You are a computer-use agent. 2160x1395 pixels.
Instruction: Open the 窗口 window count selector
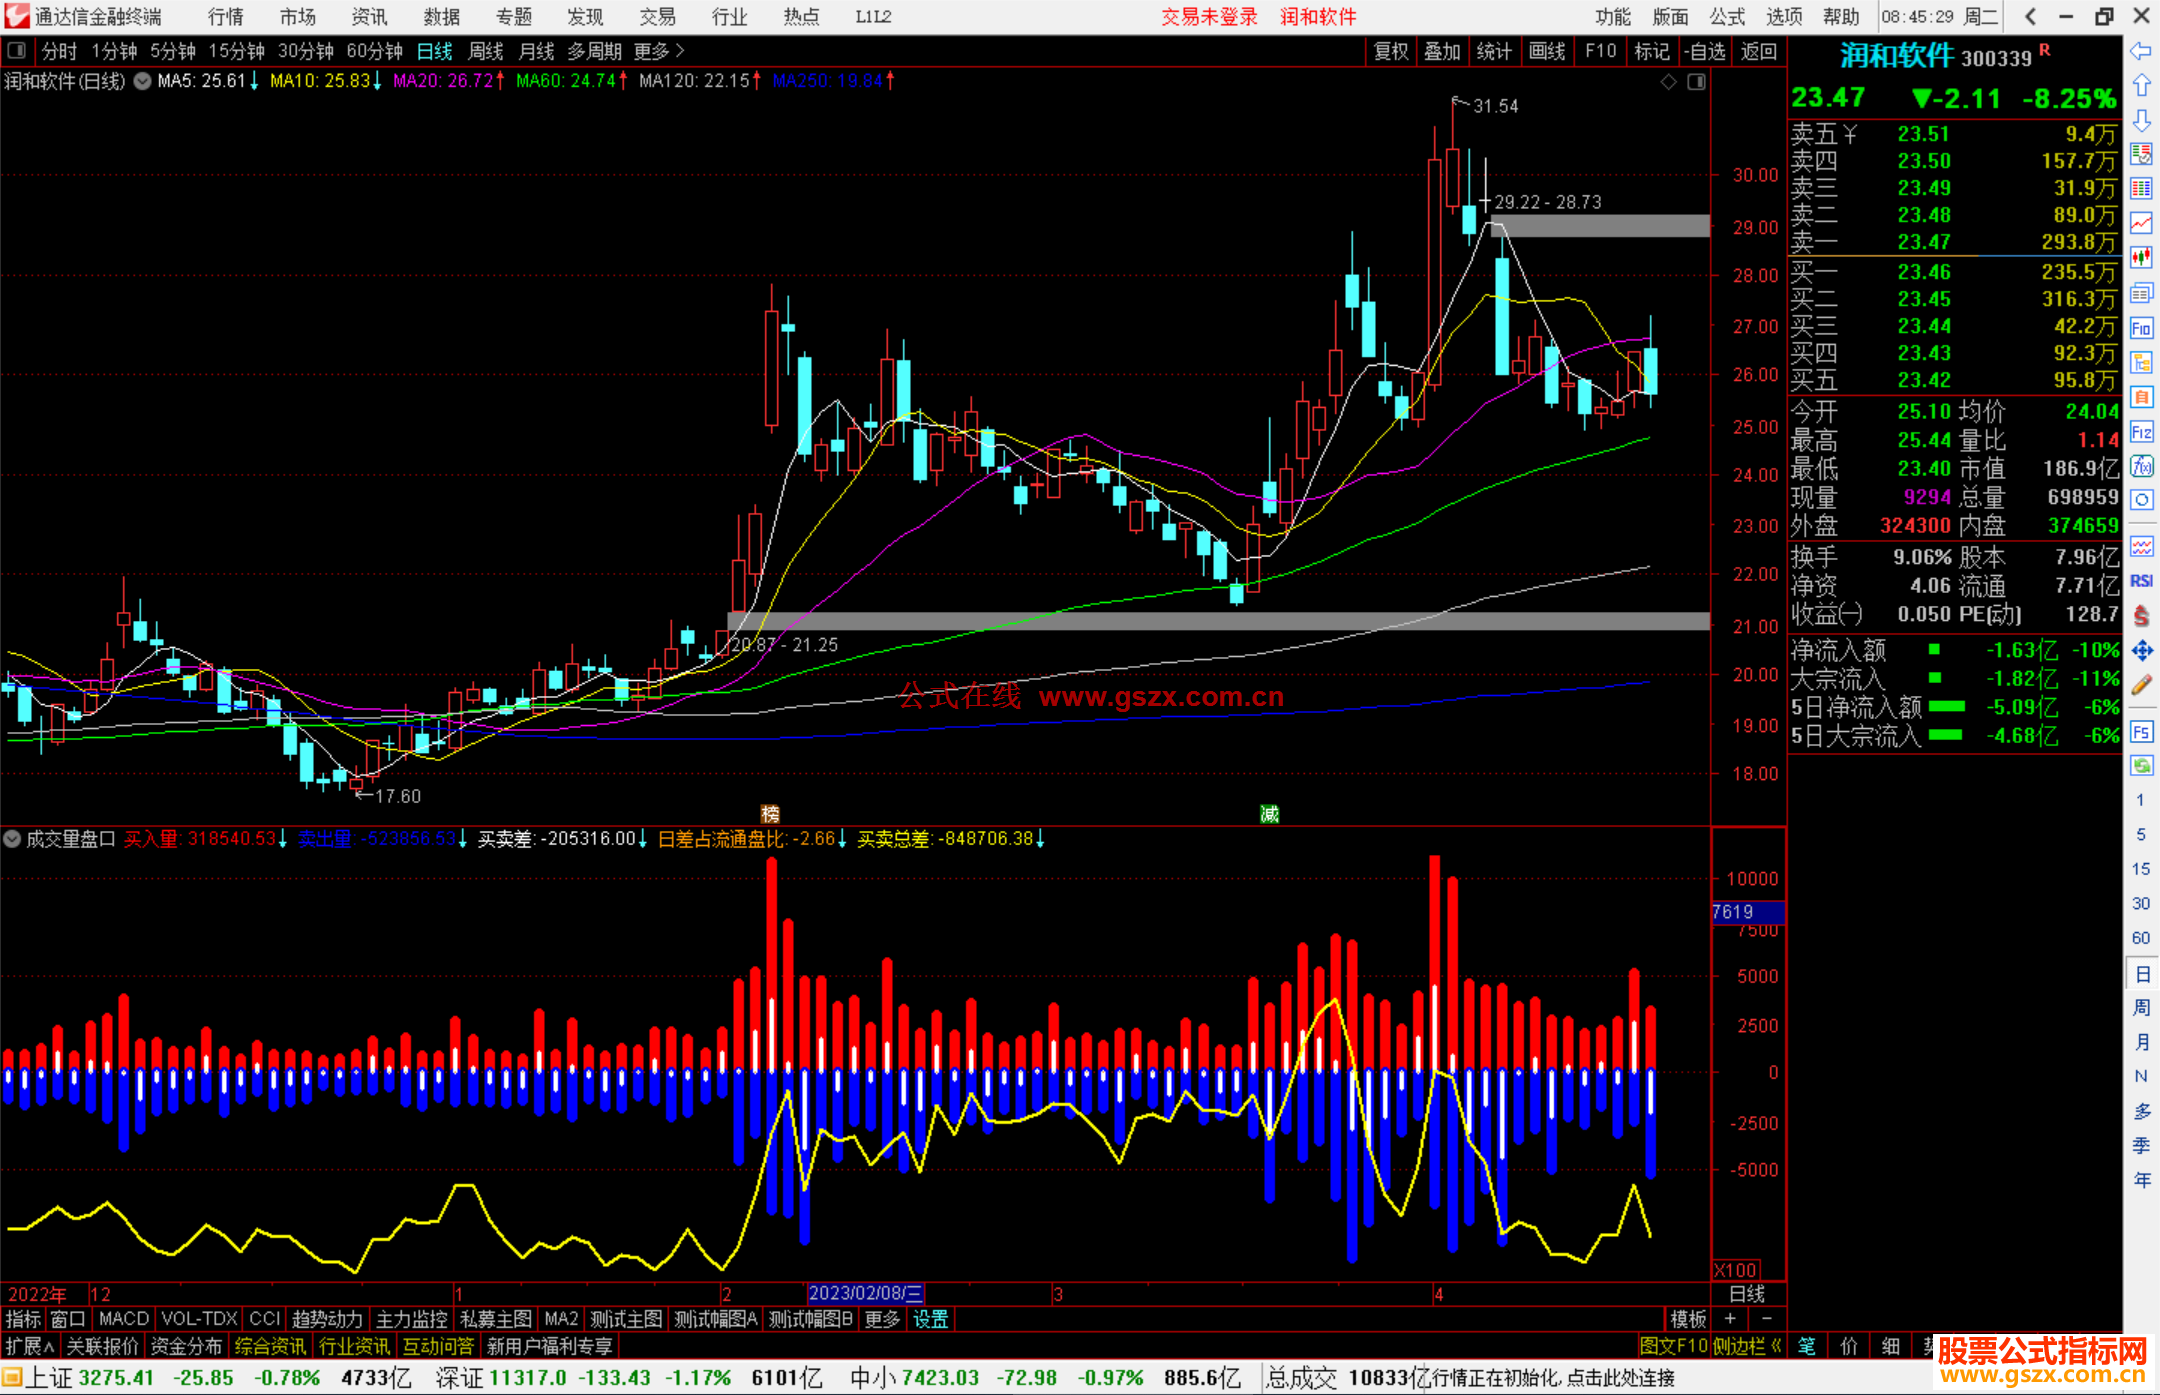click(68, 1319)
